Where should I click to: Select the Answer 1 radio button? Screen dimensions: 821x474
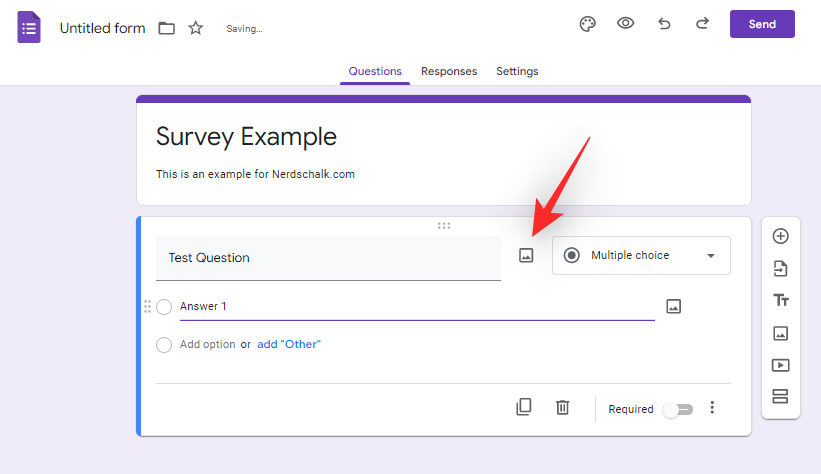pyautogui.click(x=164, y=307)
